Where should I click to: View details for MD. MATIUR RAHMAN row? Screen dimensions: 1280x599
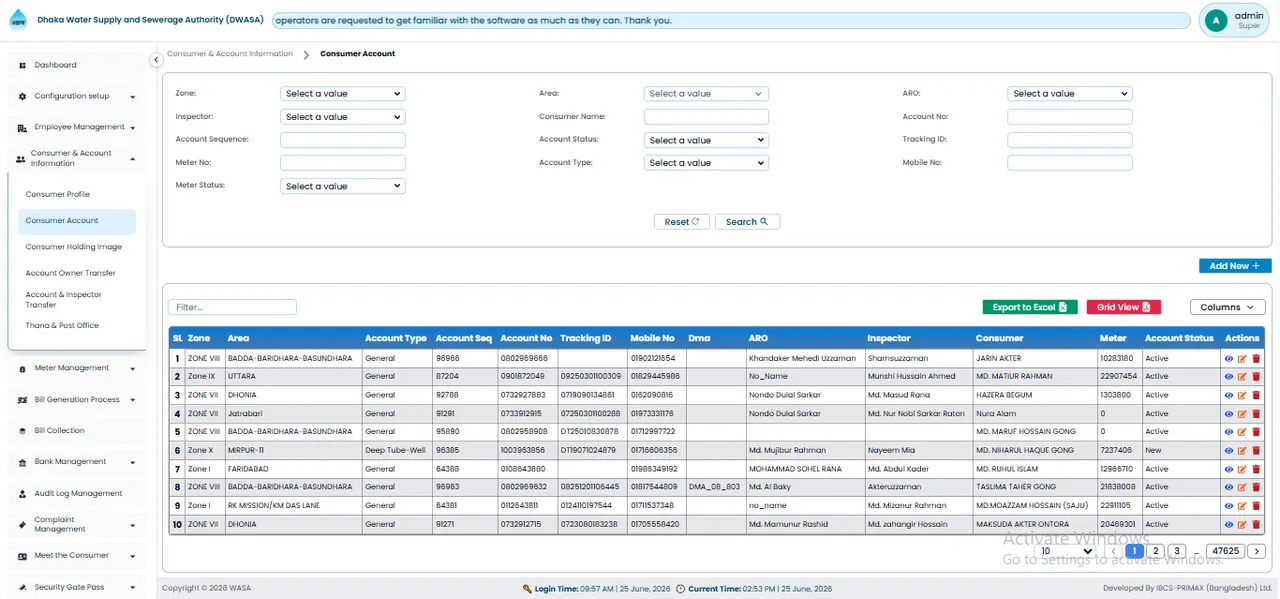(x=1229, y=377)
